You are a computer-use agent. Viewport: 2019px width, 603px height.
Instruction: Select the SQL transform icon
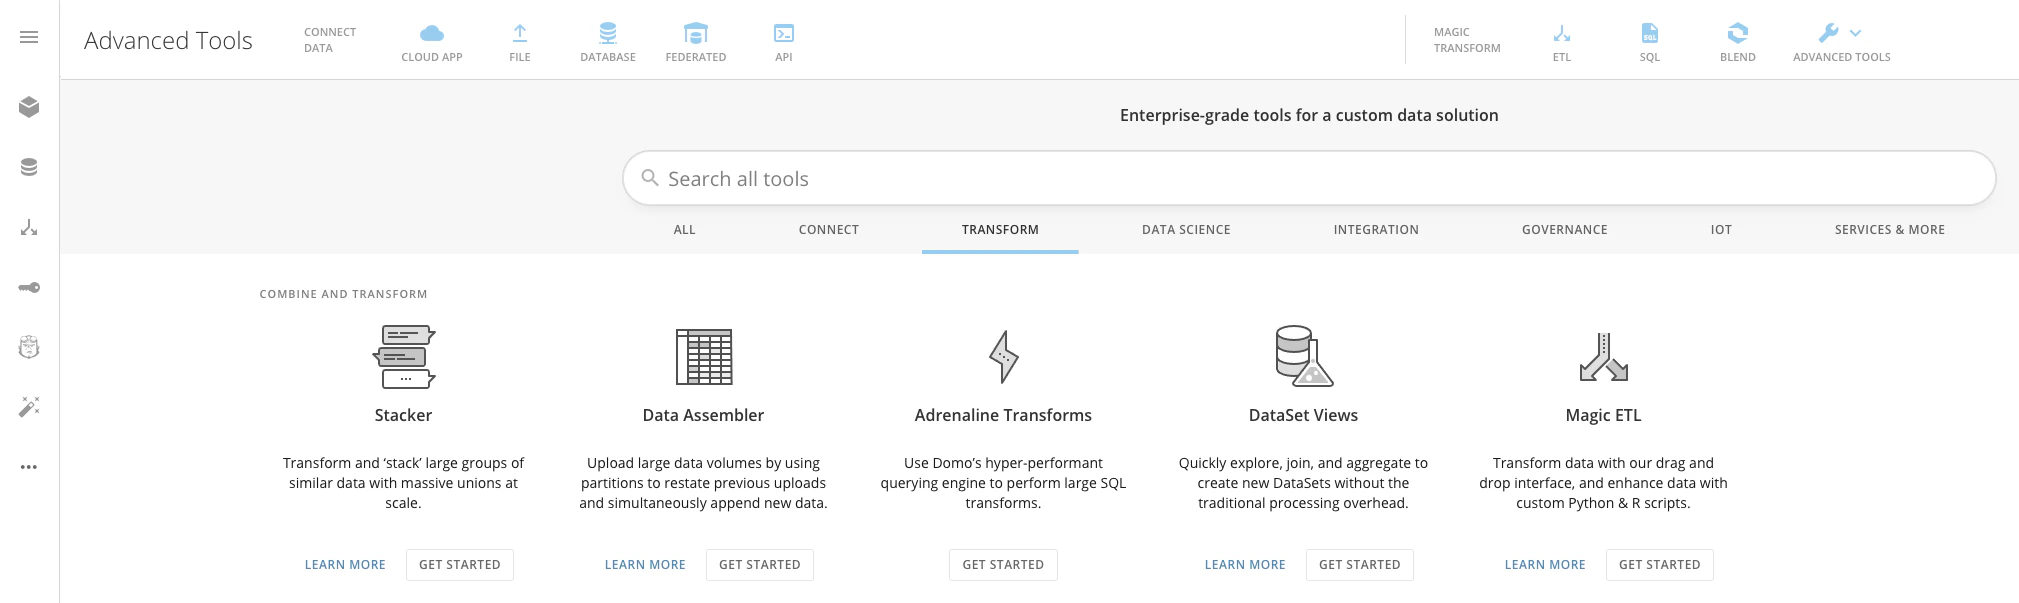click(x=1650, y=33)
